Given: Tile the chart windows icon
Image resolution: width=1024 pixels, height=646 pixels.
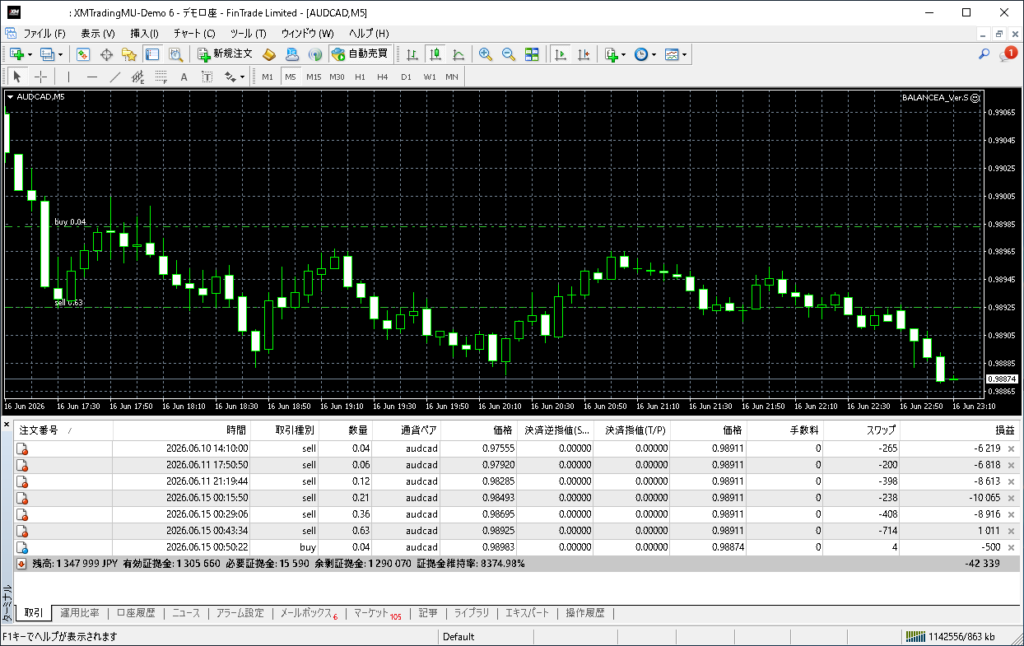Looking at the screenshot, I should click(x=532, y=54).
